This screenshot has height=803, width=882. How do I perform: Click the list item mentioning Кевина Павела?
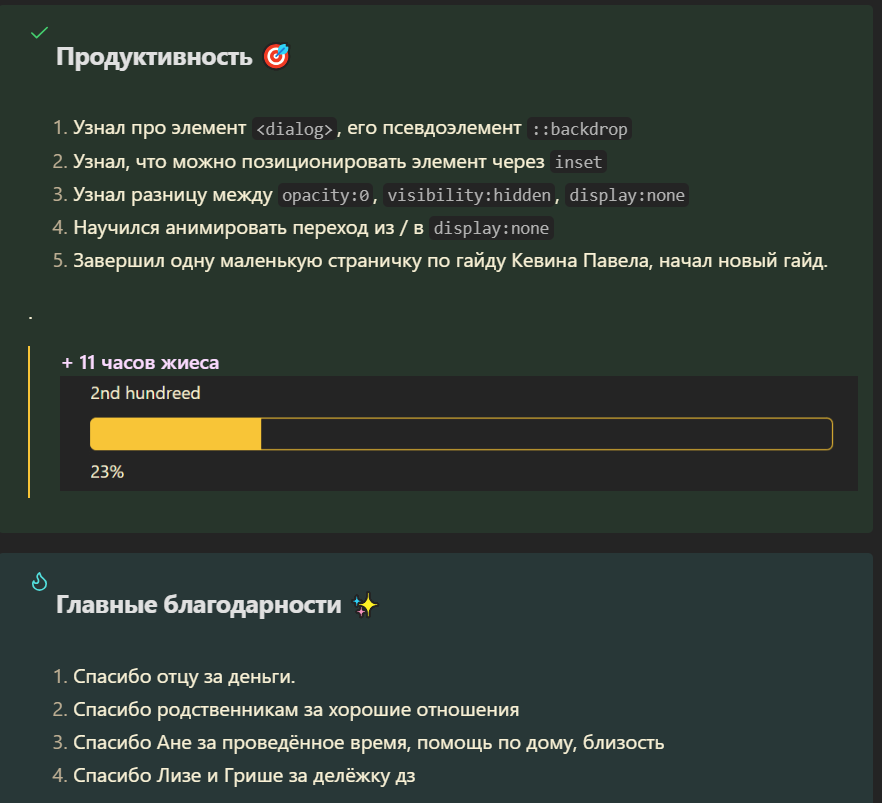[450, 261]
